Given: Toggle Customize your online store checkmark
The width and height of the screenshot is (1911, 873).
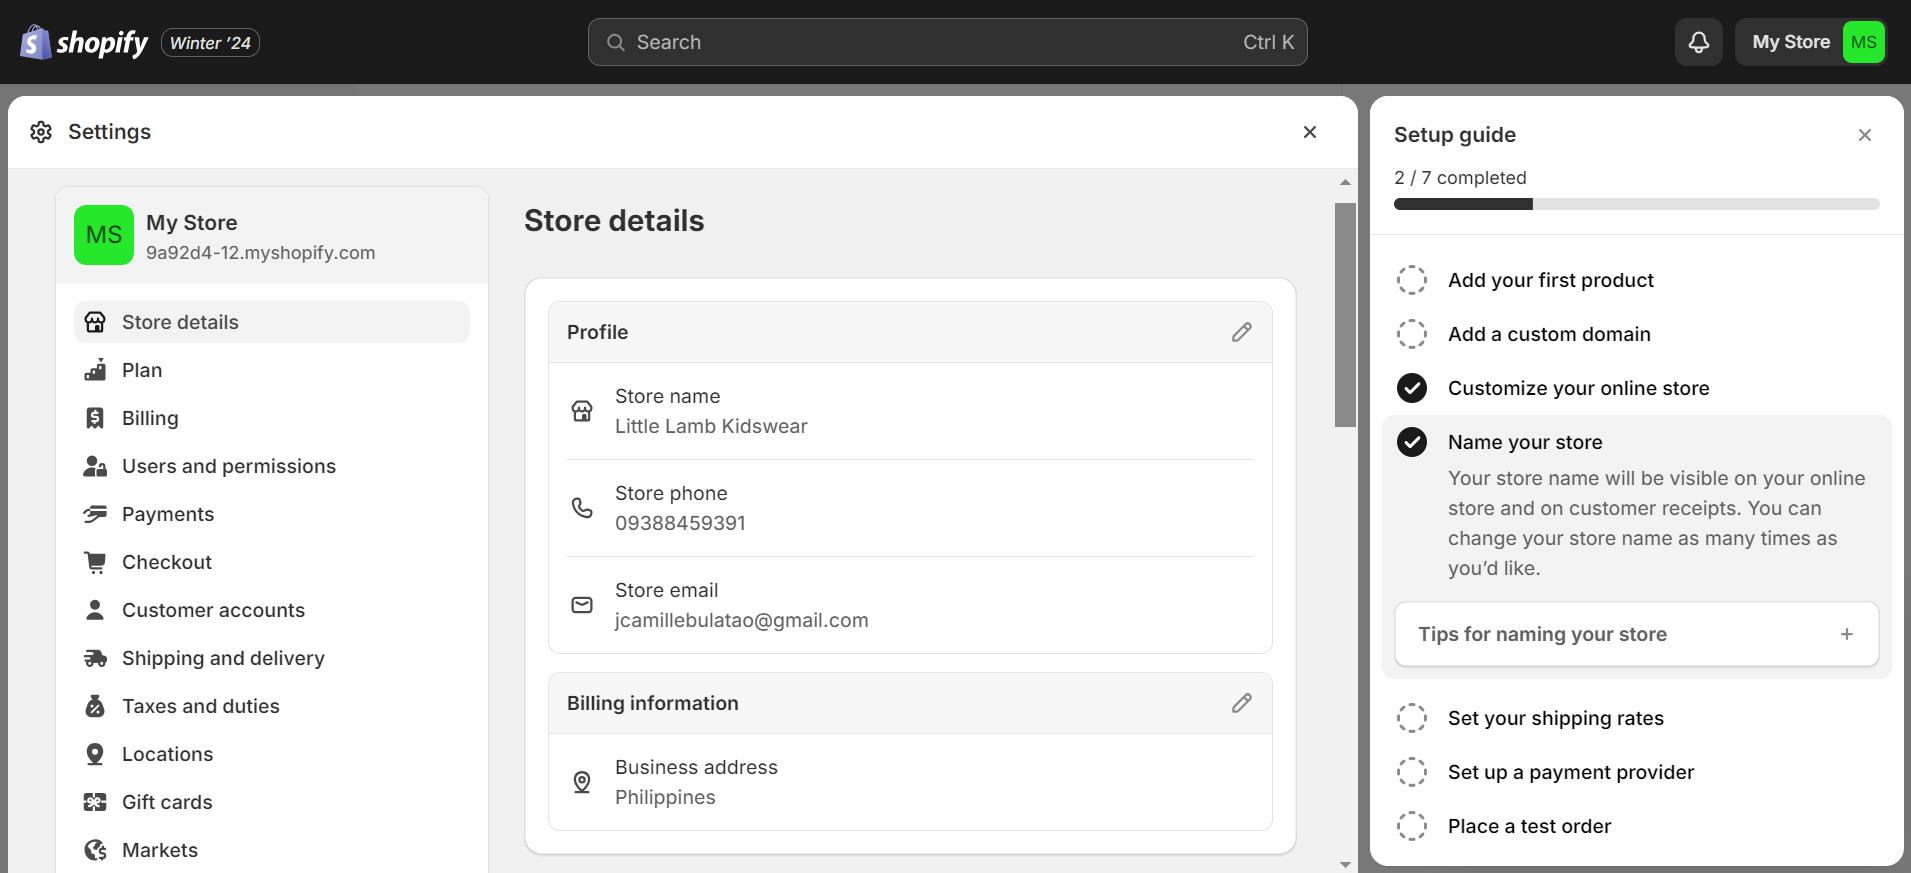Looking at the screenshot, I should [x=1412, y=388].
